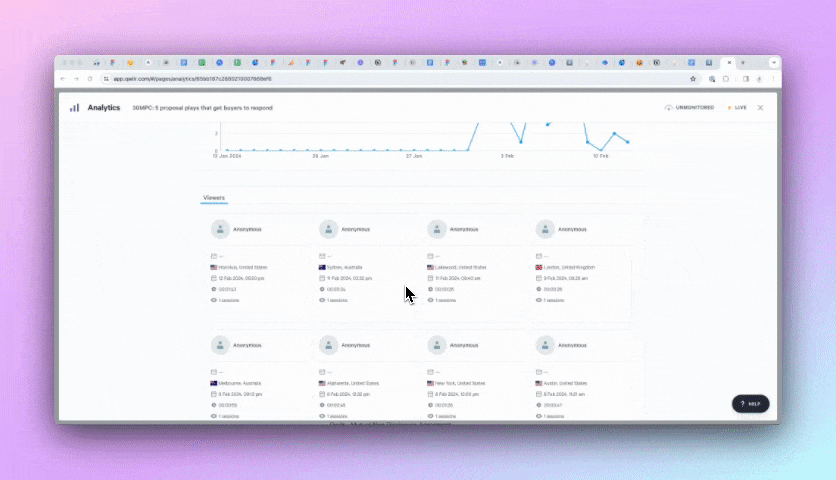The height and width of the screenshot is (480, 836).
Task: Click the '3 Feb' label on chart axis
Action: (507, 156)
